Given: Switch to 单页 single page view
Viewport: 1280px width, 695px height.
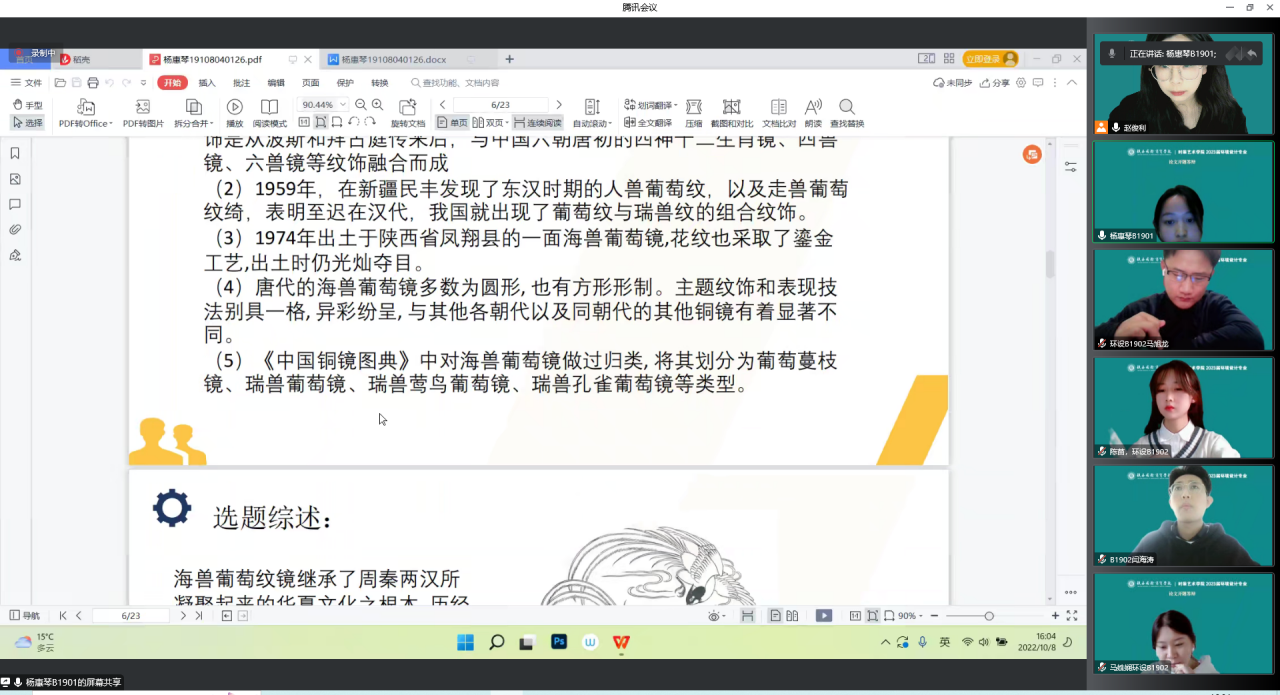Looking at the screenshot, I should tap(453, 123).
